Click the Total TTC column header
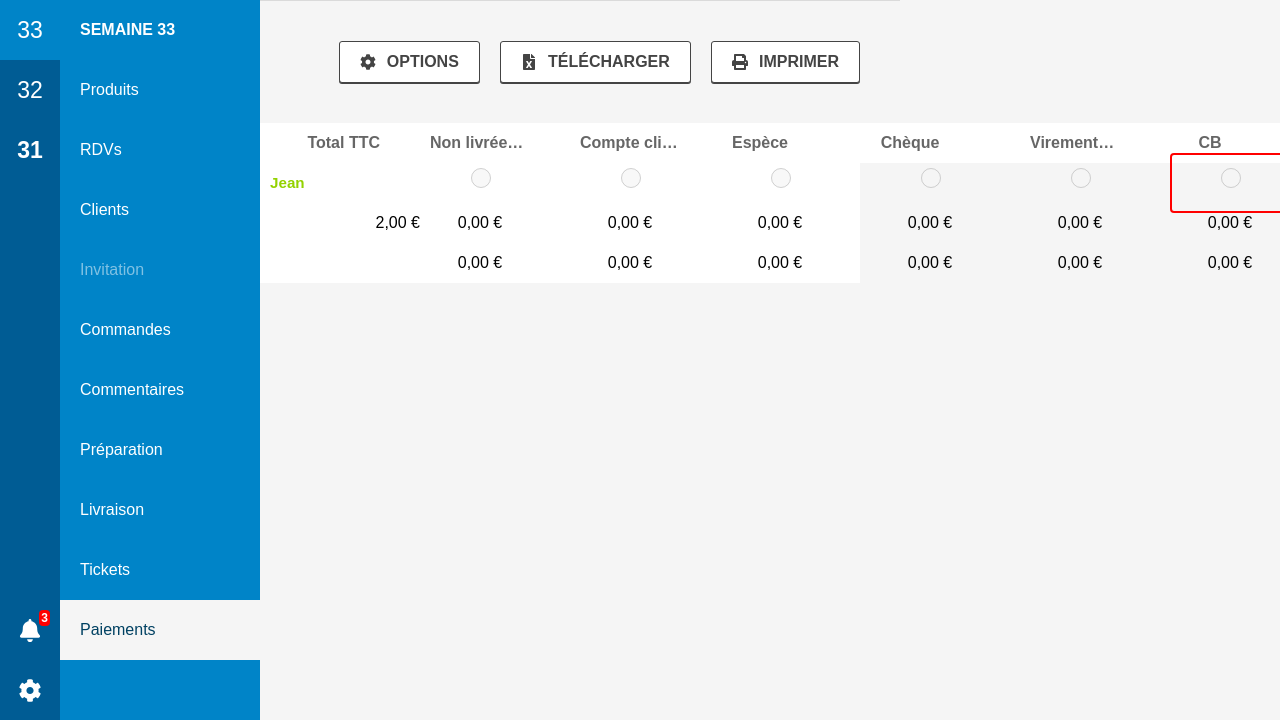 [343, 143]
